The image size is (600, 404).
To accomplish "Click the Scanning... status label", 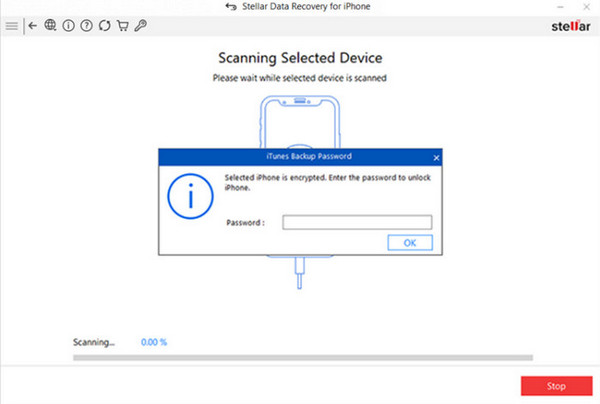I will tap(94, 342).
